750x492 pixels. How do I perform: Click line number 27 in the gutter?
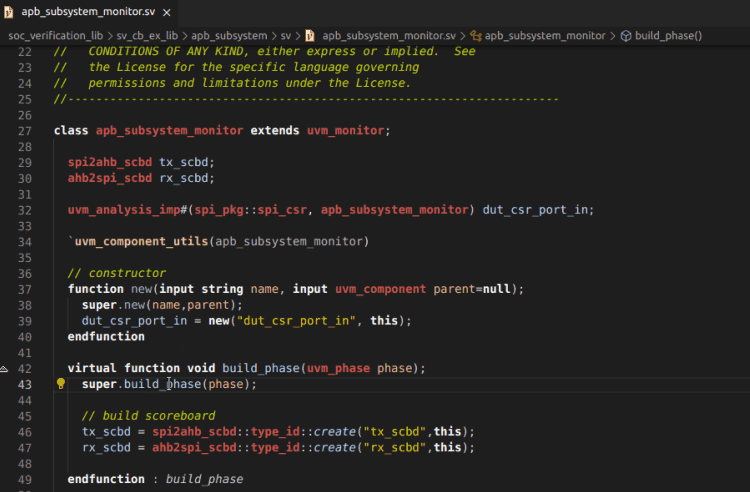[25, 131]
